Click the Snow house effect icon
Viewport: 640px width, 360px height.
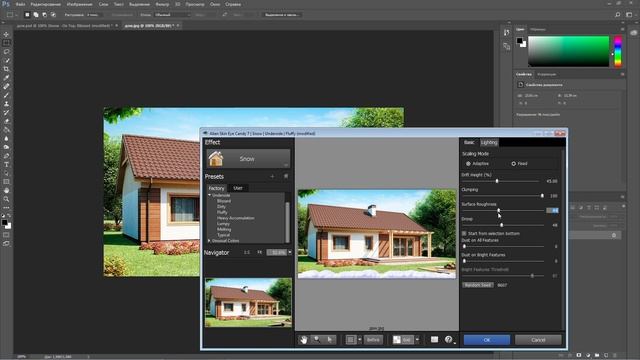coord(216,158)
